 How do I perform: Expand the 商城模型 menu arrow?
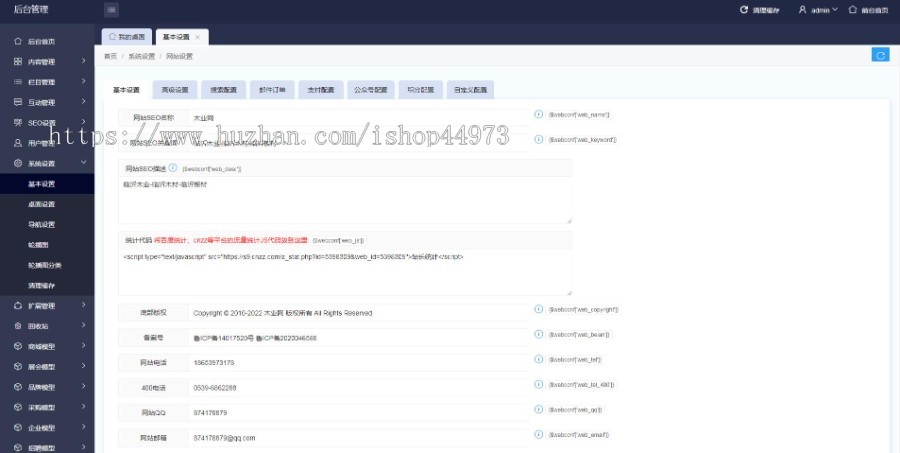[83, 346]
